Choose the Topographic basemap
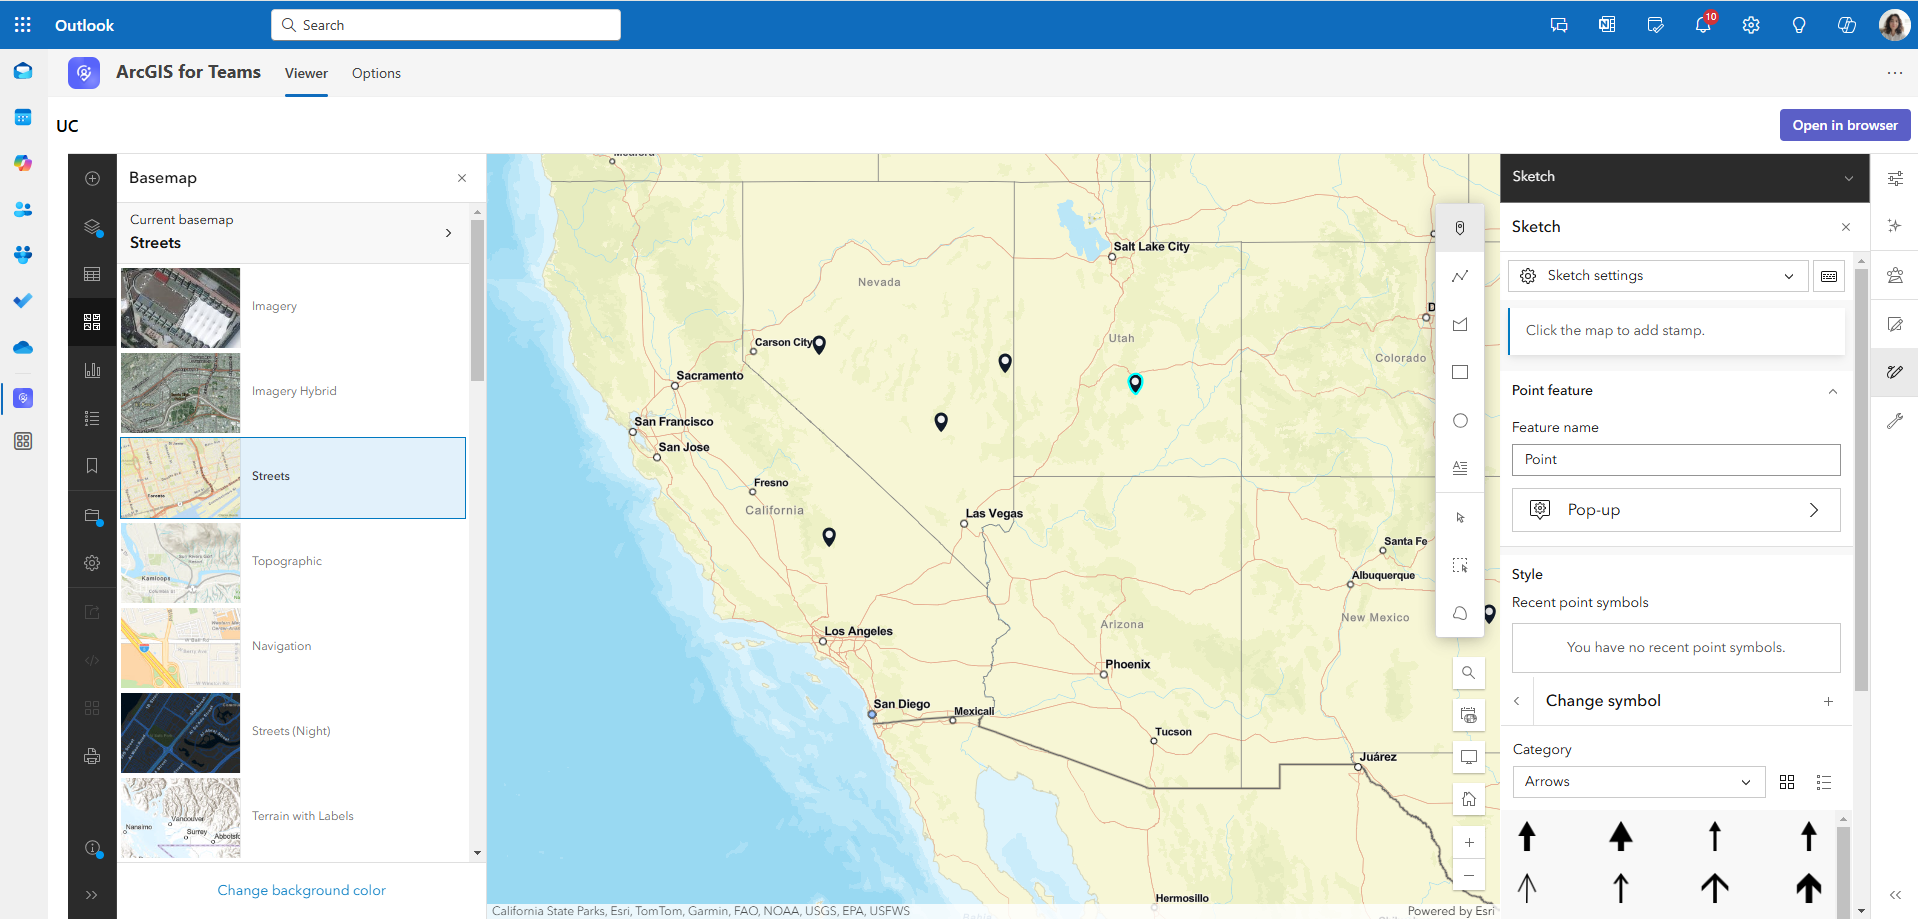Viewport: 1918px width, 919px height. coord(293,562)
